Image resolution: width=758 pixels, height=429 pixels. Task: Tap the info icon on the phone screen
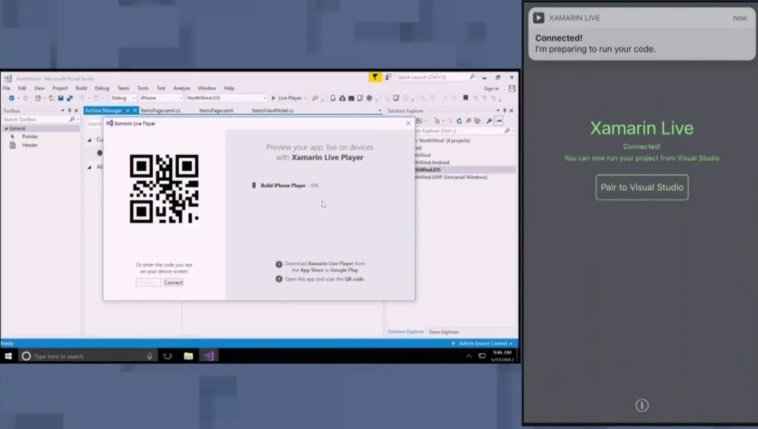642,405
